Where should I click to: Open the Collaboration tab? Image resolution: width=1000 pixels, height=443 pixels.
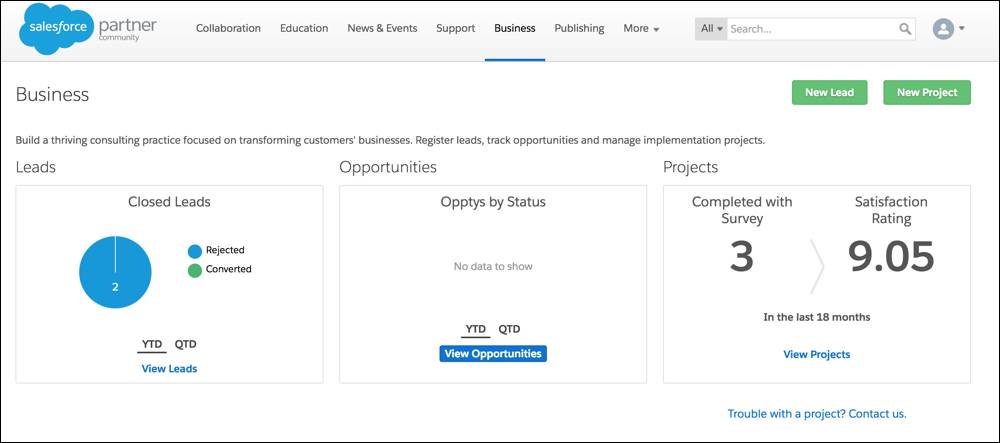tap(228, 29)
